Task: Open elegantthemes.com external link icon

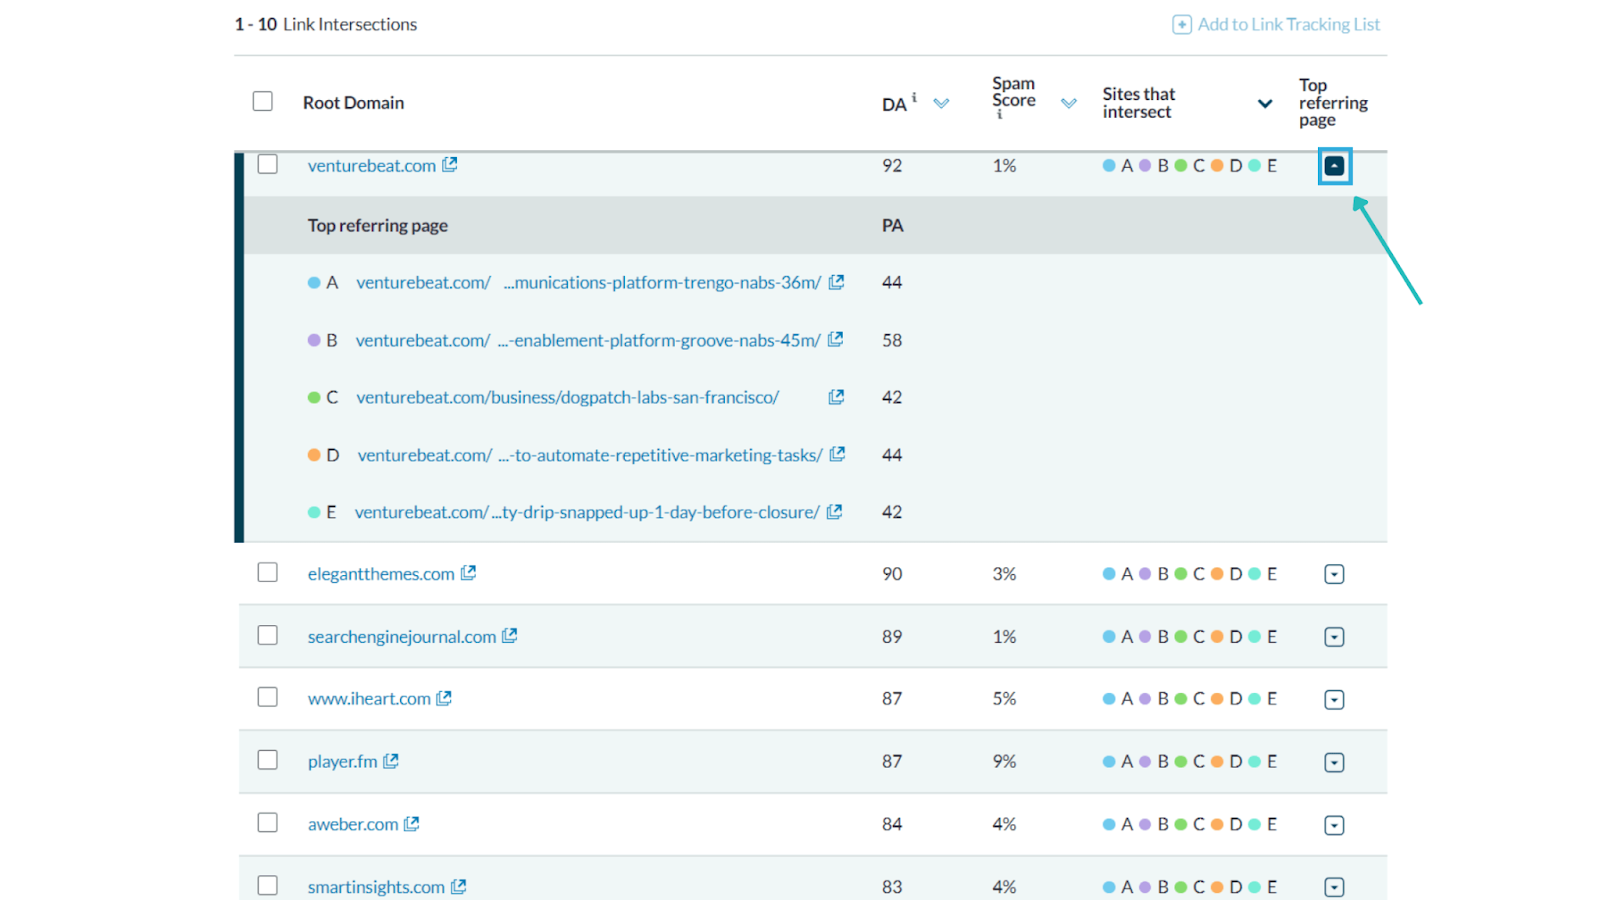Action: (x=468, y=573)
